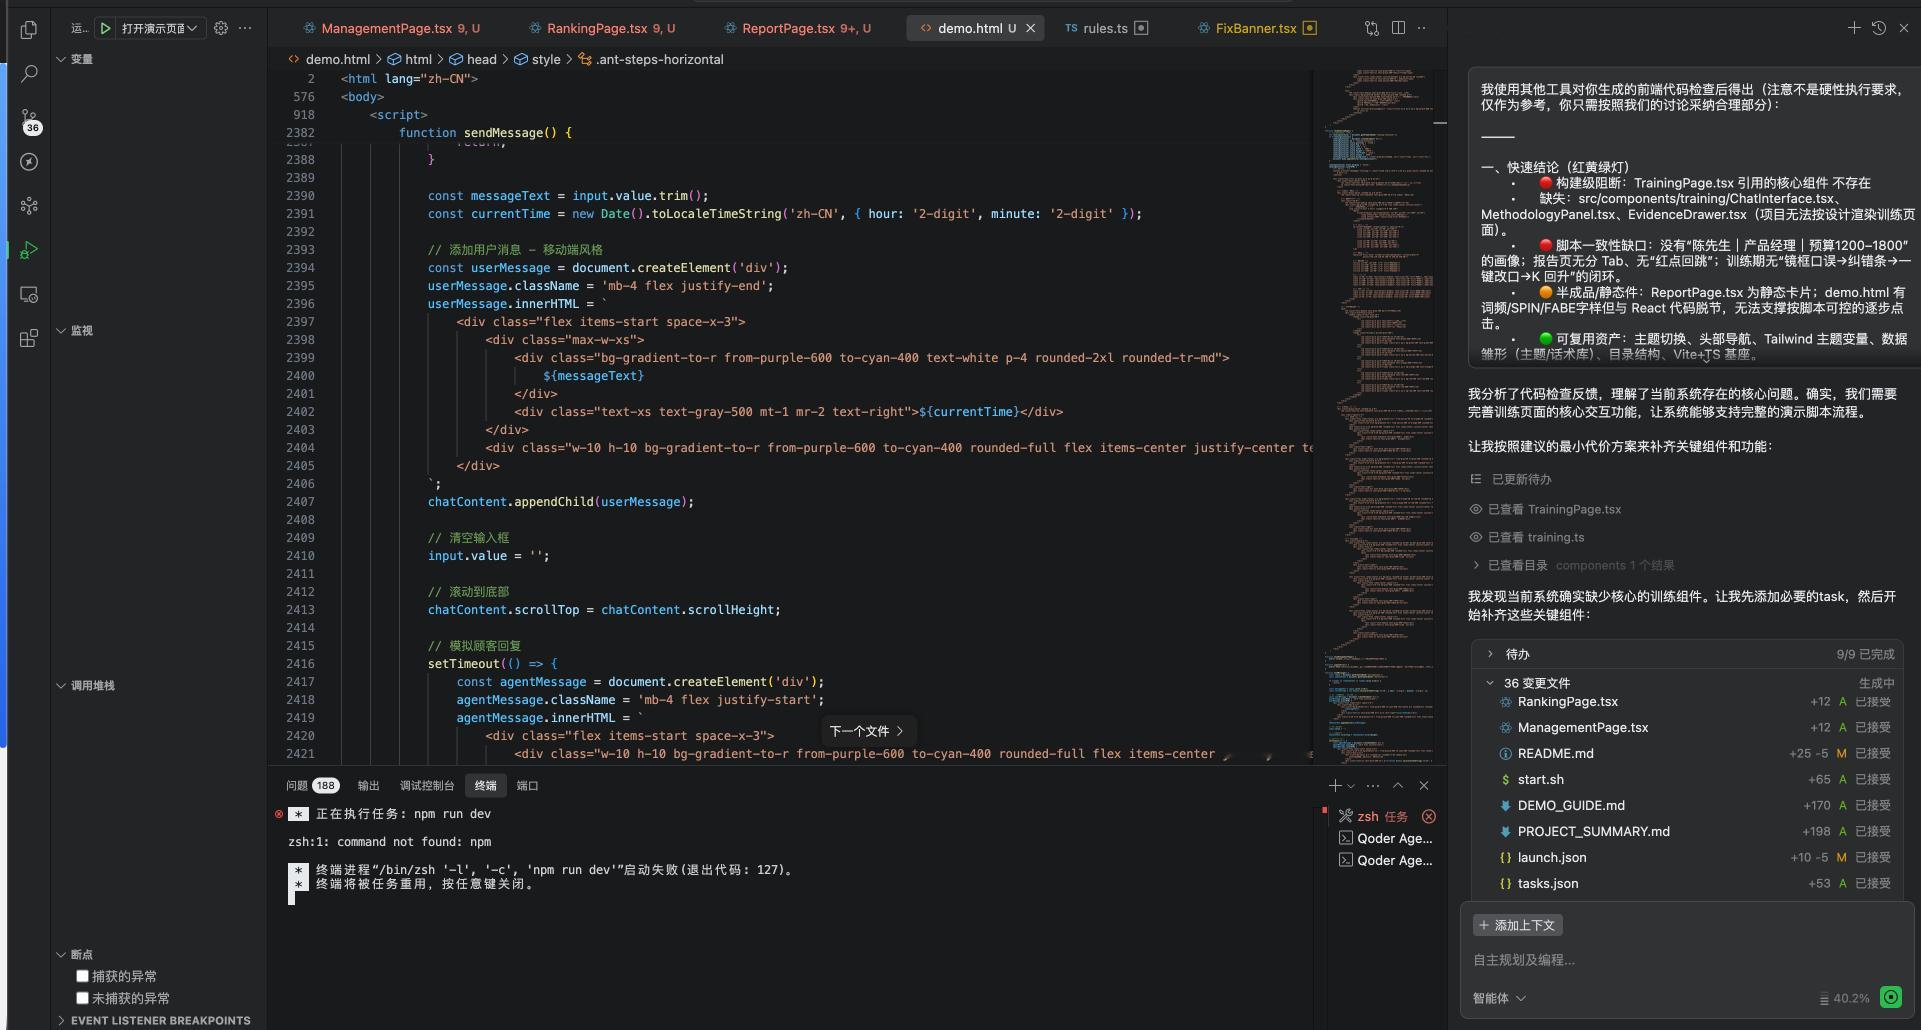Stop the agent with green stop button

click(1890, 997)
